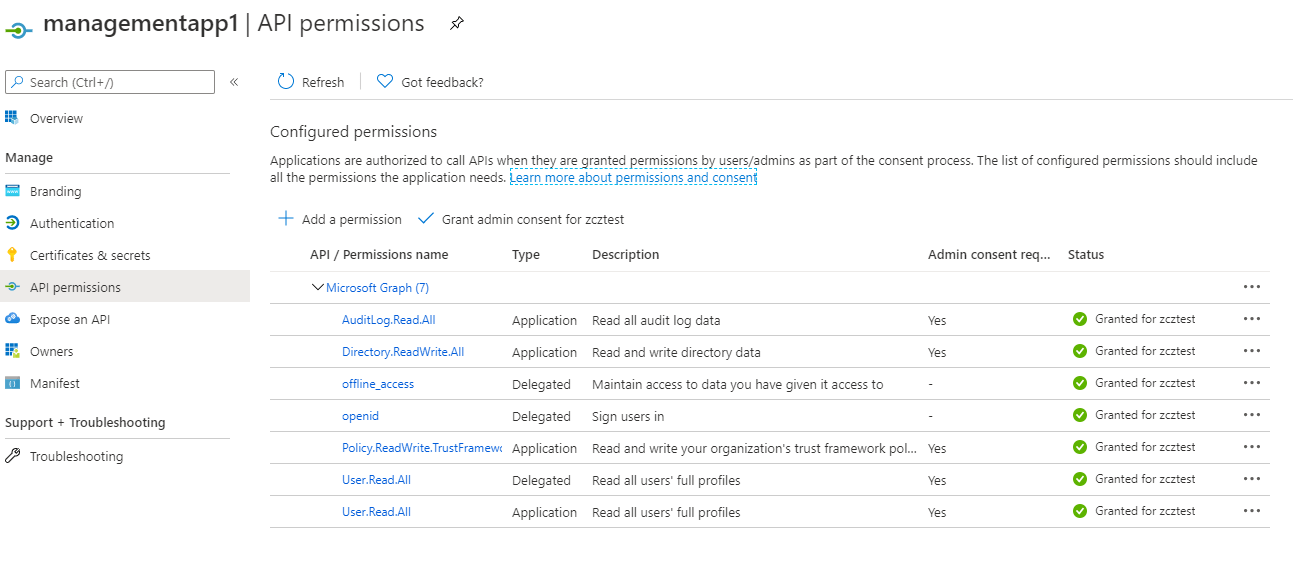Open Overview in the sidebar menu

[56, 118]
